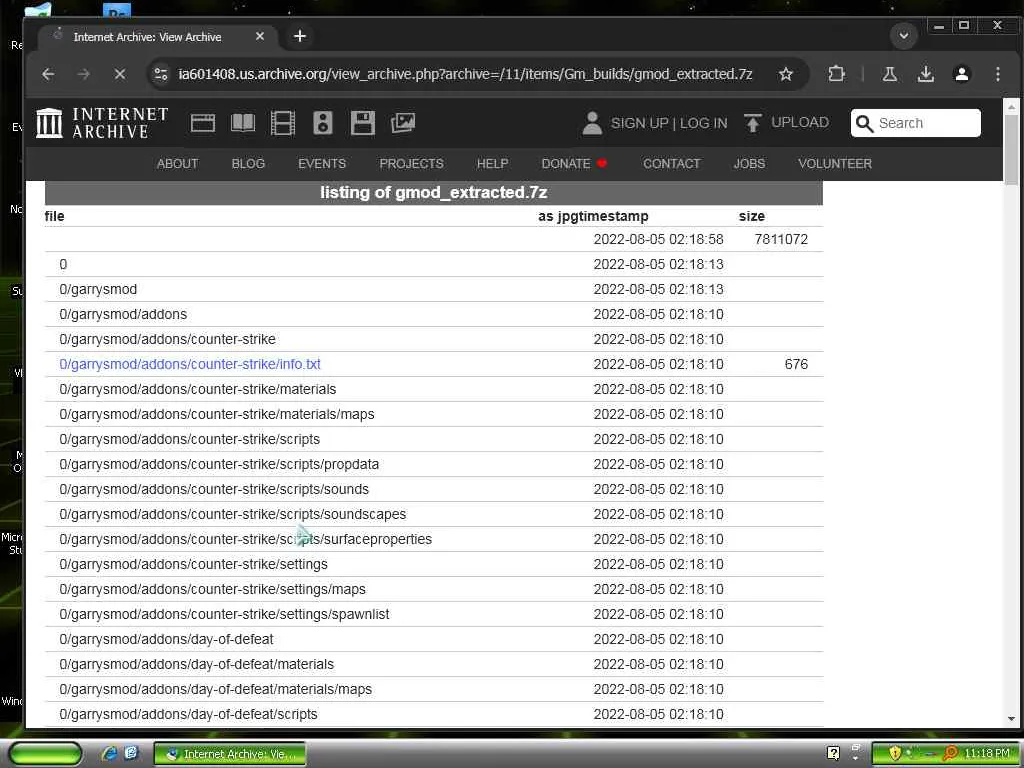This screenshot has width=1024, height=768.
Task: Open the Texts book icon
Action: (243, 123)
